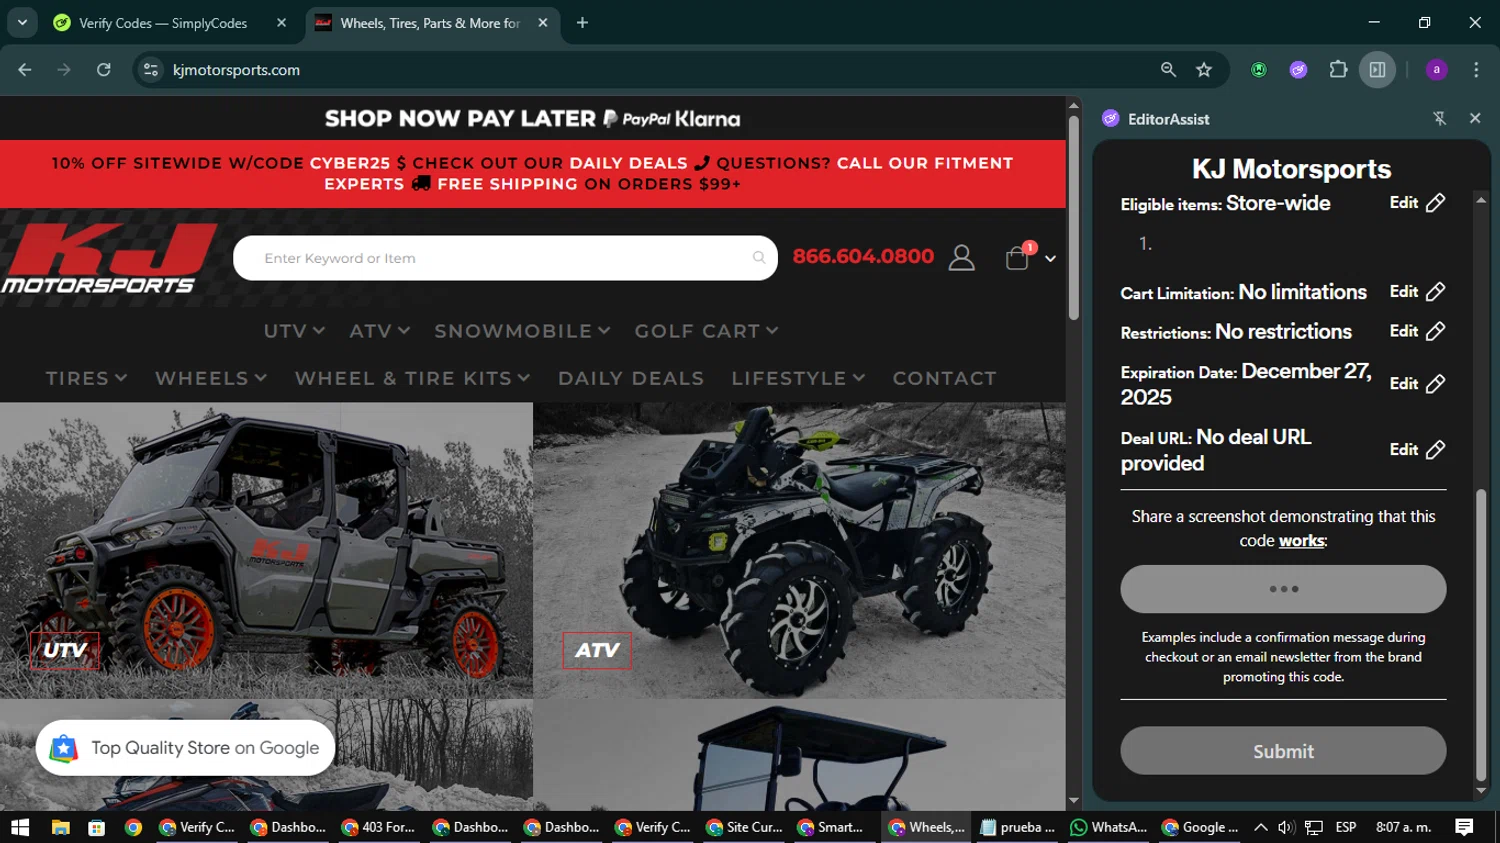This screenshot has height=843, width=1500.
Task: Edit the Cart Limitation field
Action: tap(1417, 292)
